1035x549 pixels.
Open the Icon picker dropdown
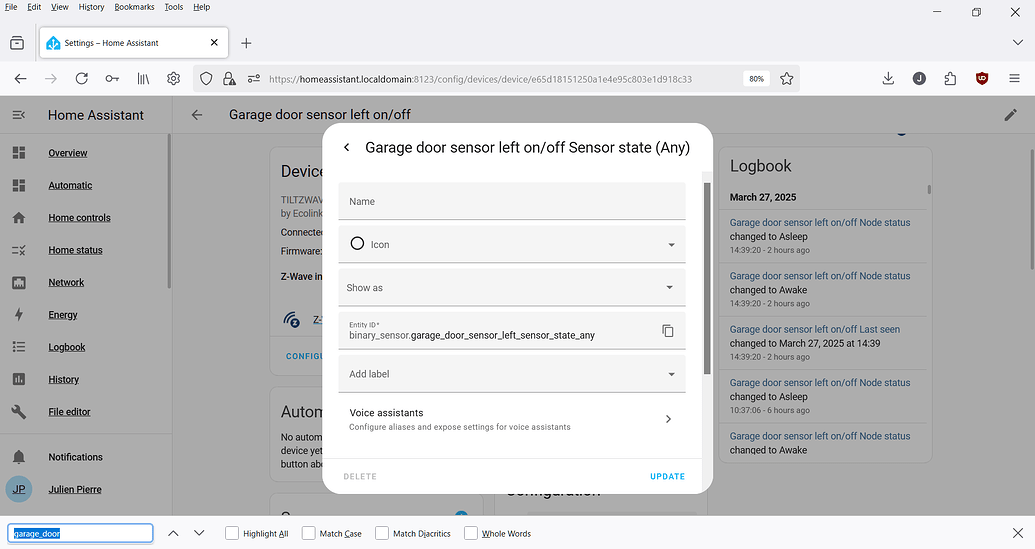click(x=512, y=244)
